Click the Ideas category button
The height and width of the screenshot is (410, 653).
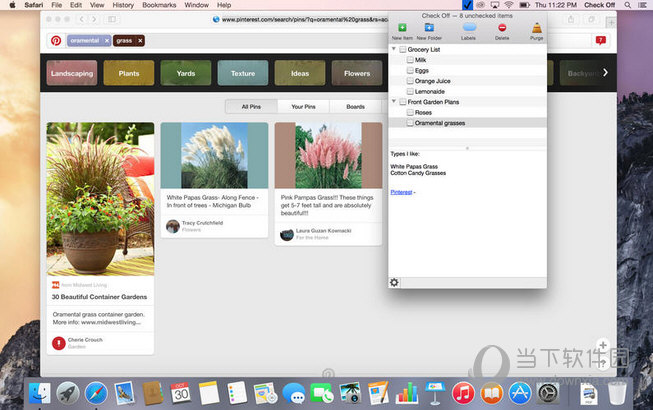[x=300, y=73]
